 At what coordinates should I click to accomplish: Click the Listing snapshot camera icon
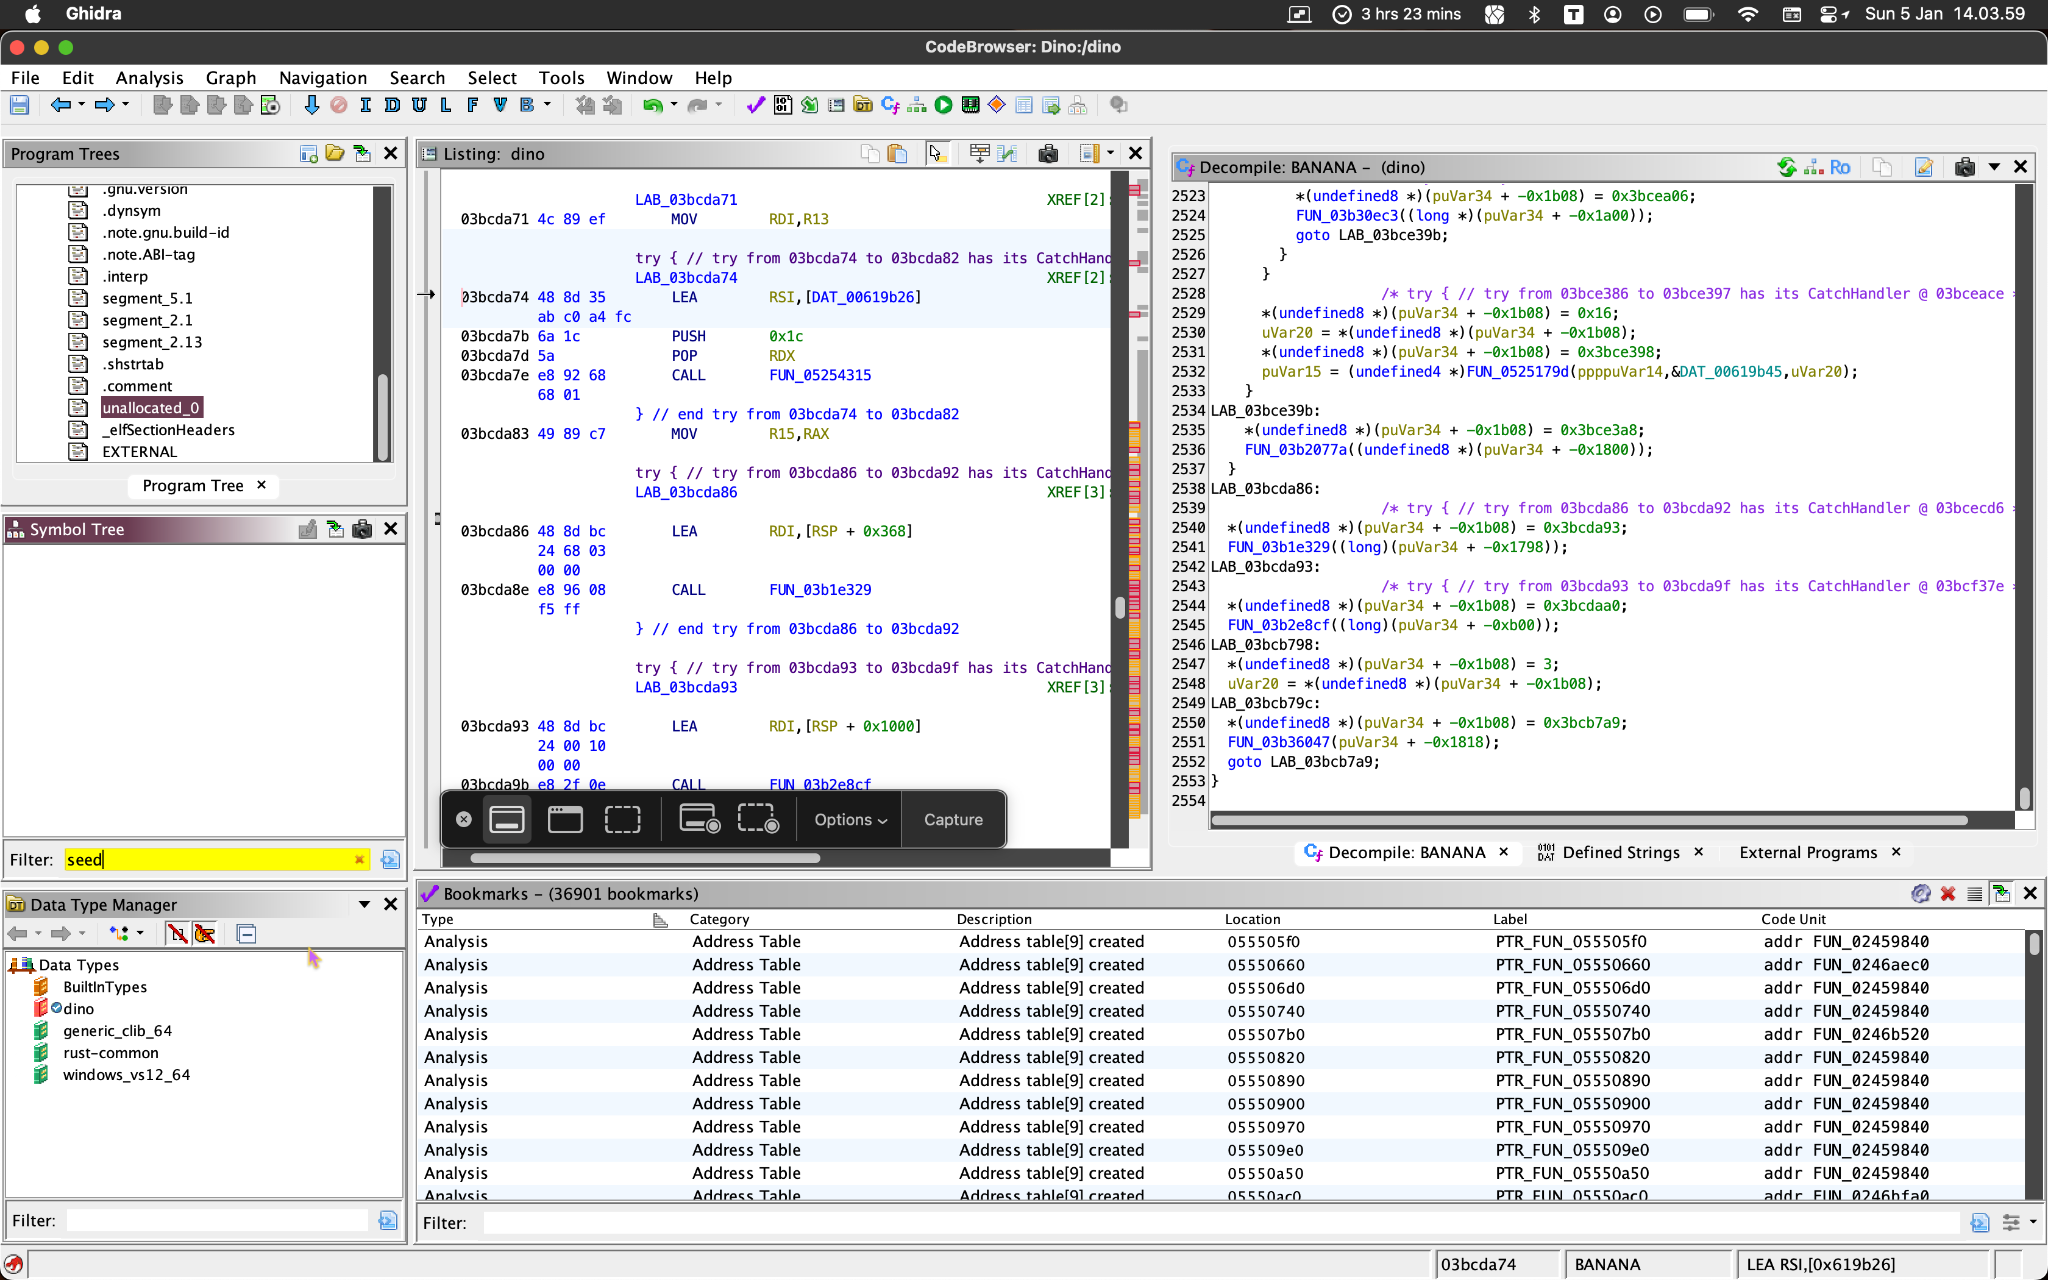(1047, 153)
